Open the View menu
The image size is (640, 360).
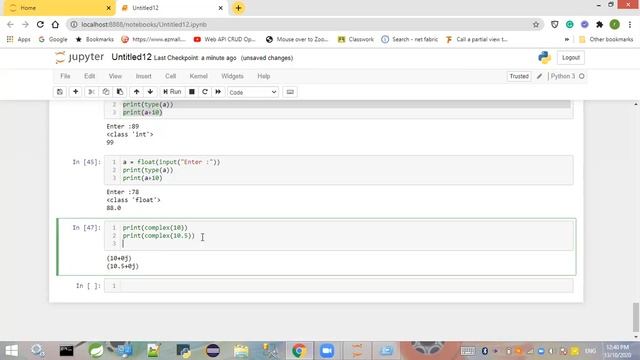(x=115, y=76)
